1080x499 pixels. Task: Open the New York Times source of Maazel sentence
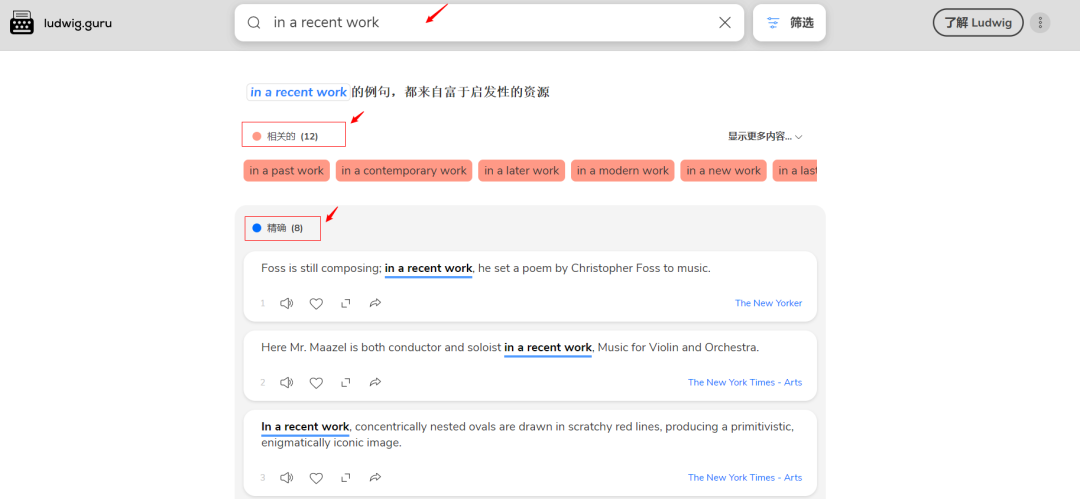(745, 383)
